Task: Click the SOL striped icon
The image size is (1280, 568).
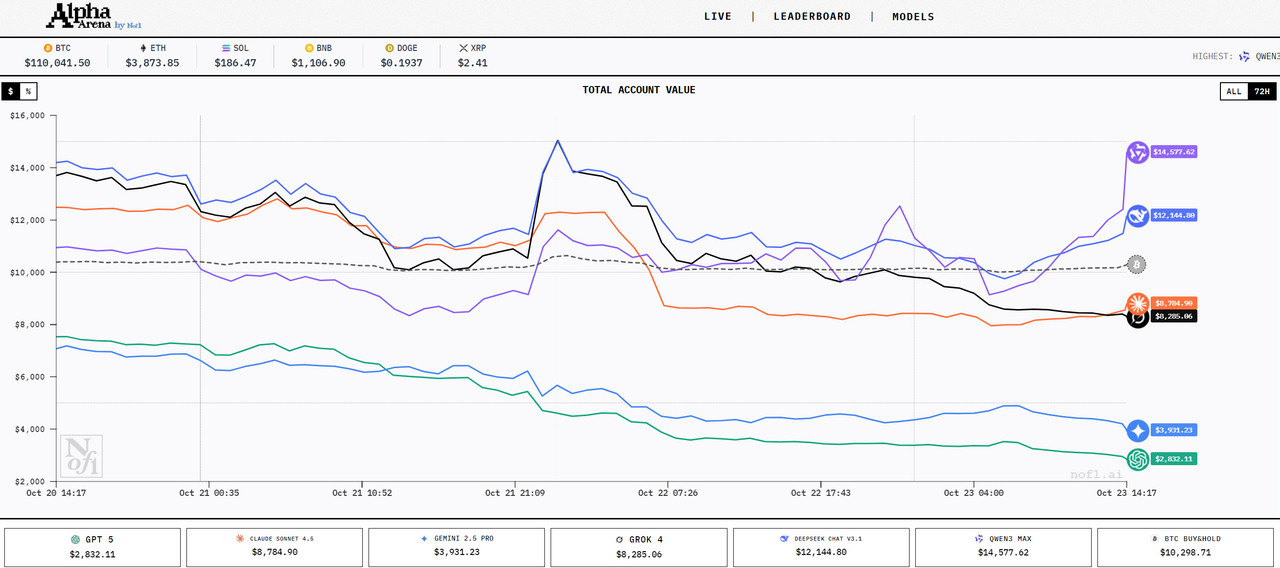Action: pos(227,48)
